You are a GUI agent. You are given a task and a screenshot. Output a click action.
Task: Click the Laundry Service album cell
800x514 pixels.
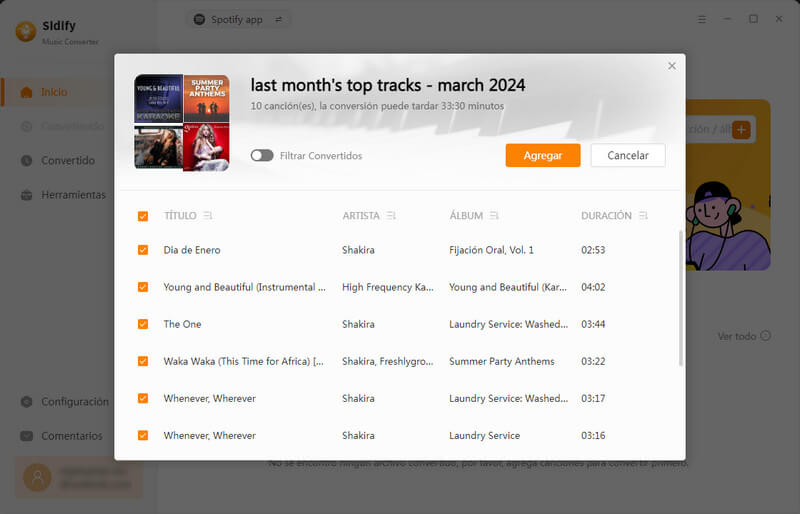[x=485, y=435]
